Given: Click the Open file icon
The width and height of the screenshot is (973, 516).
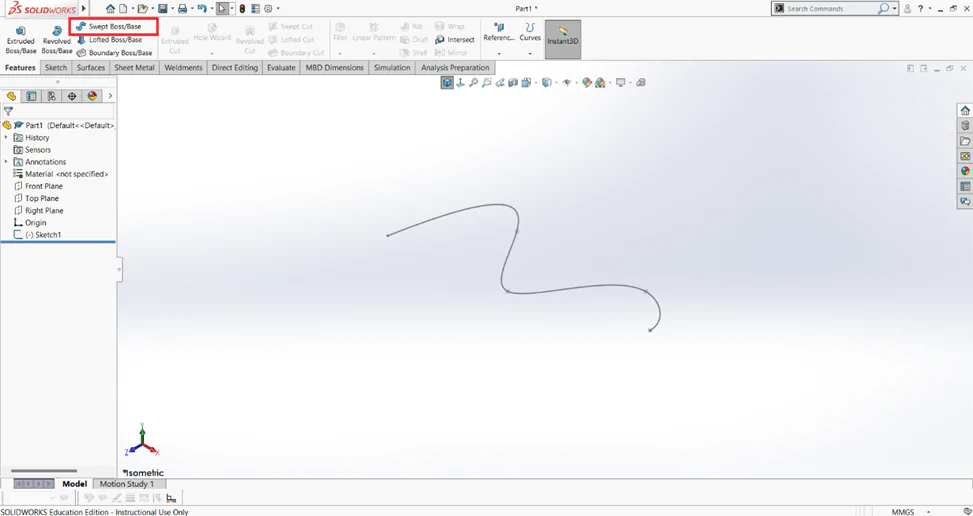Looking at the screenshot, I should (x=143, y=9).
